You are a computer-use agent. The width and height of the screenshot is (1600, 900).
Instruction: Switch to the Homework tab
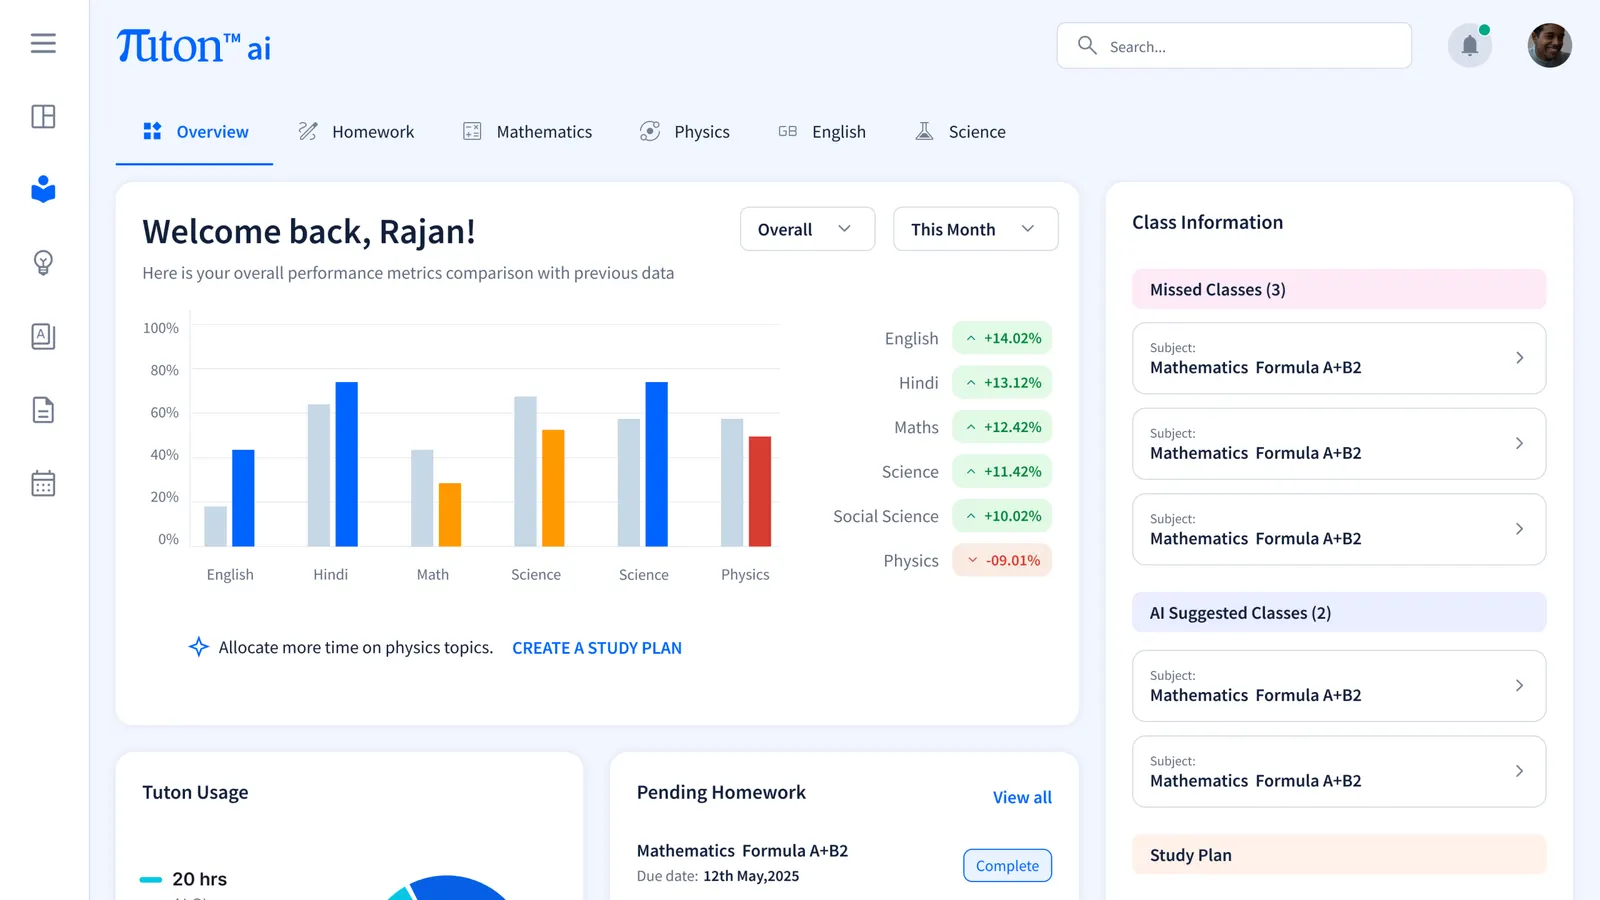tap(356, 132)
